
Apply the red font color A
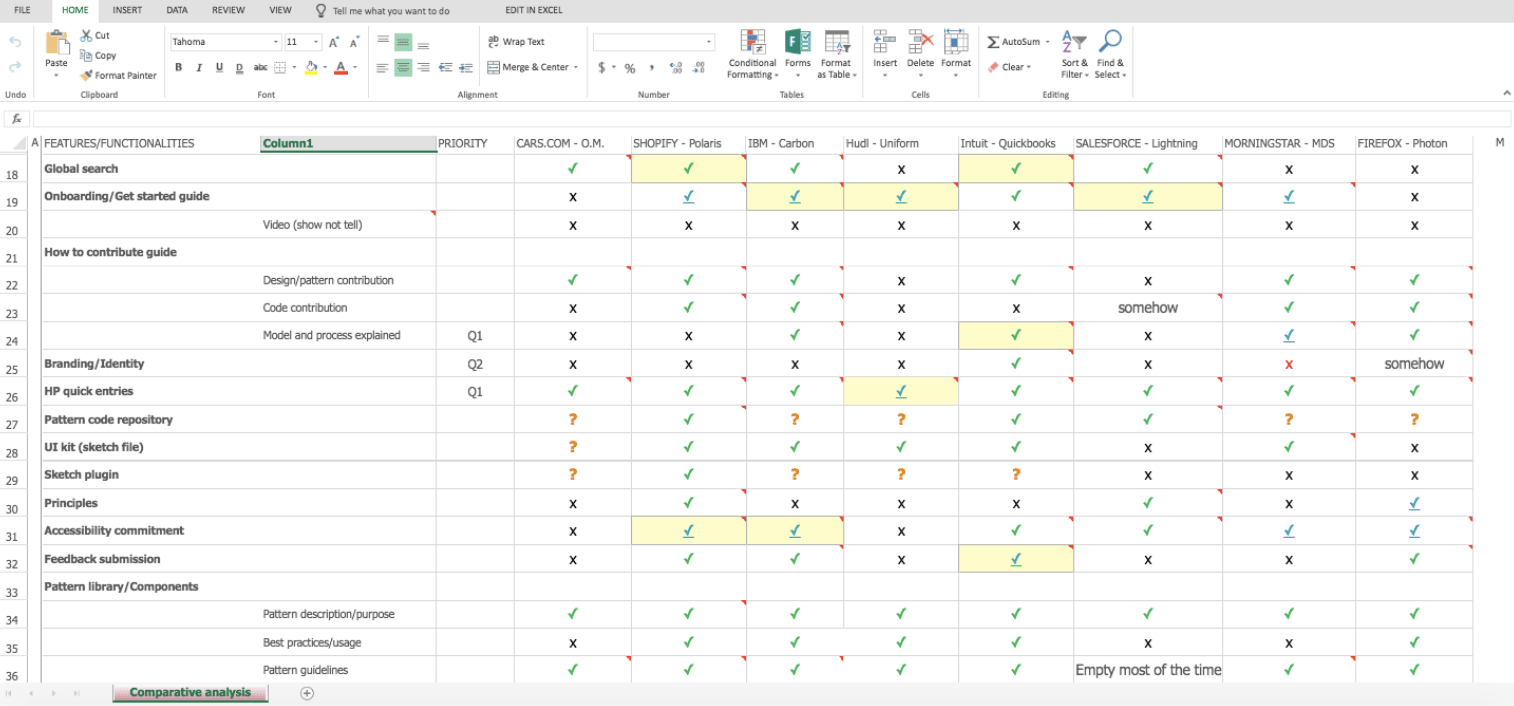340,67
